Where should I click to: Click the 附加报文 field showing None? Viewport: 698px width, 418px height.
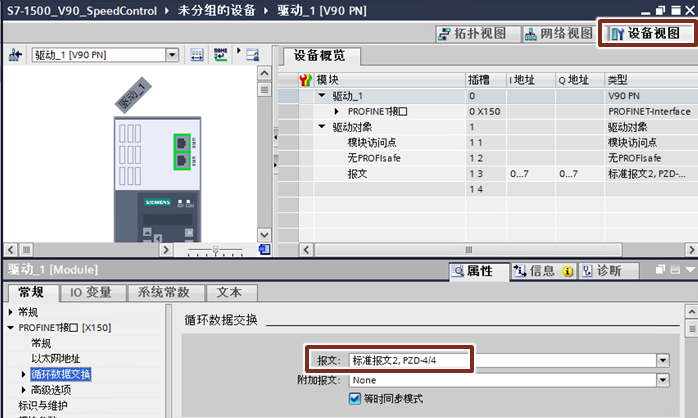(503, 380)
